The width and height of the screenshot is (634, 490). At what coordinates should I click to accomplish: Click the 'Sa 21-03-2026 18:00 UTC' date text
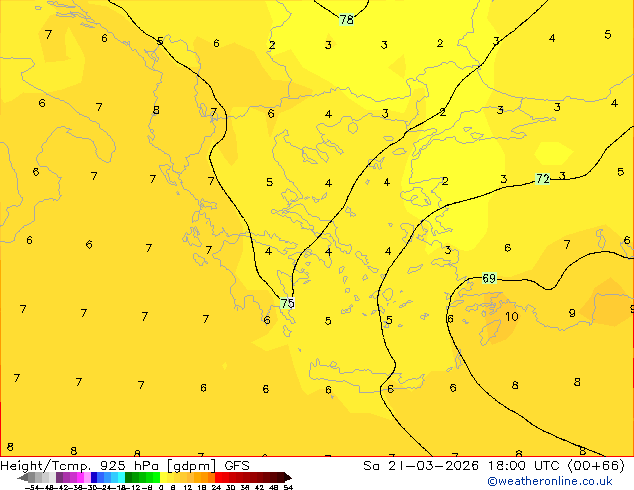click(x=463, y=466)
